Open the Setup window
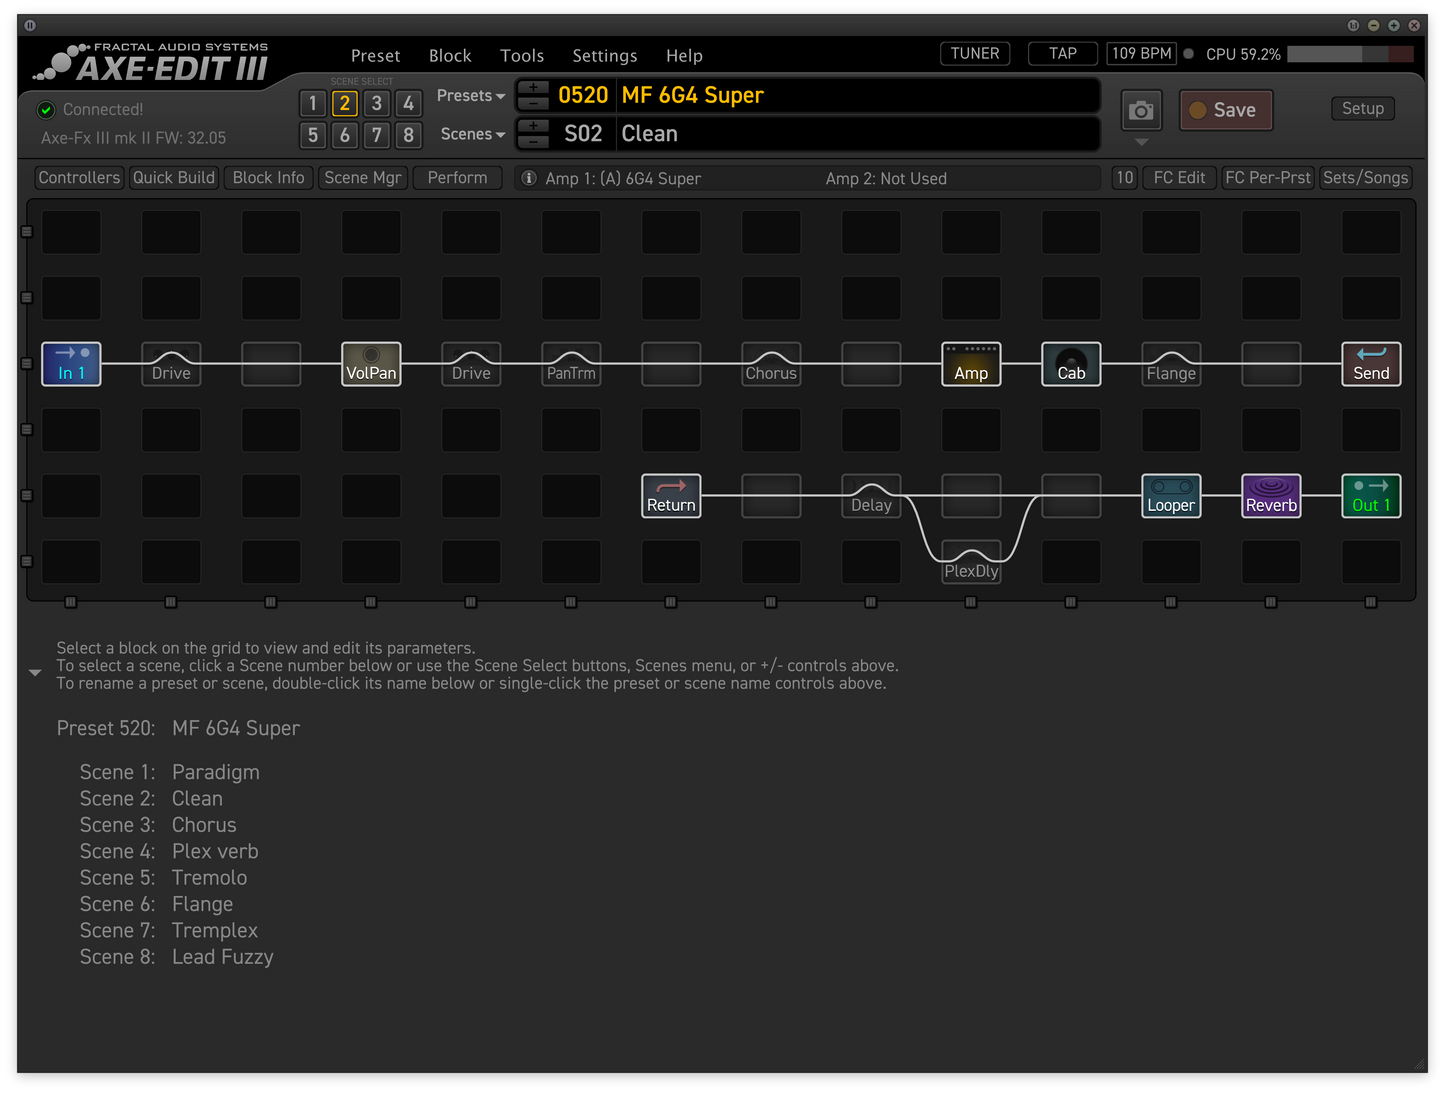Viewport: 1445px width, 1093px height. 1363,109
